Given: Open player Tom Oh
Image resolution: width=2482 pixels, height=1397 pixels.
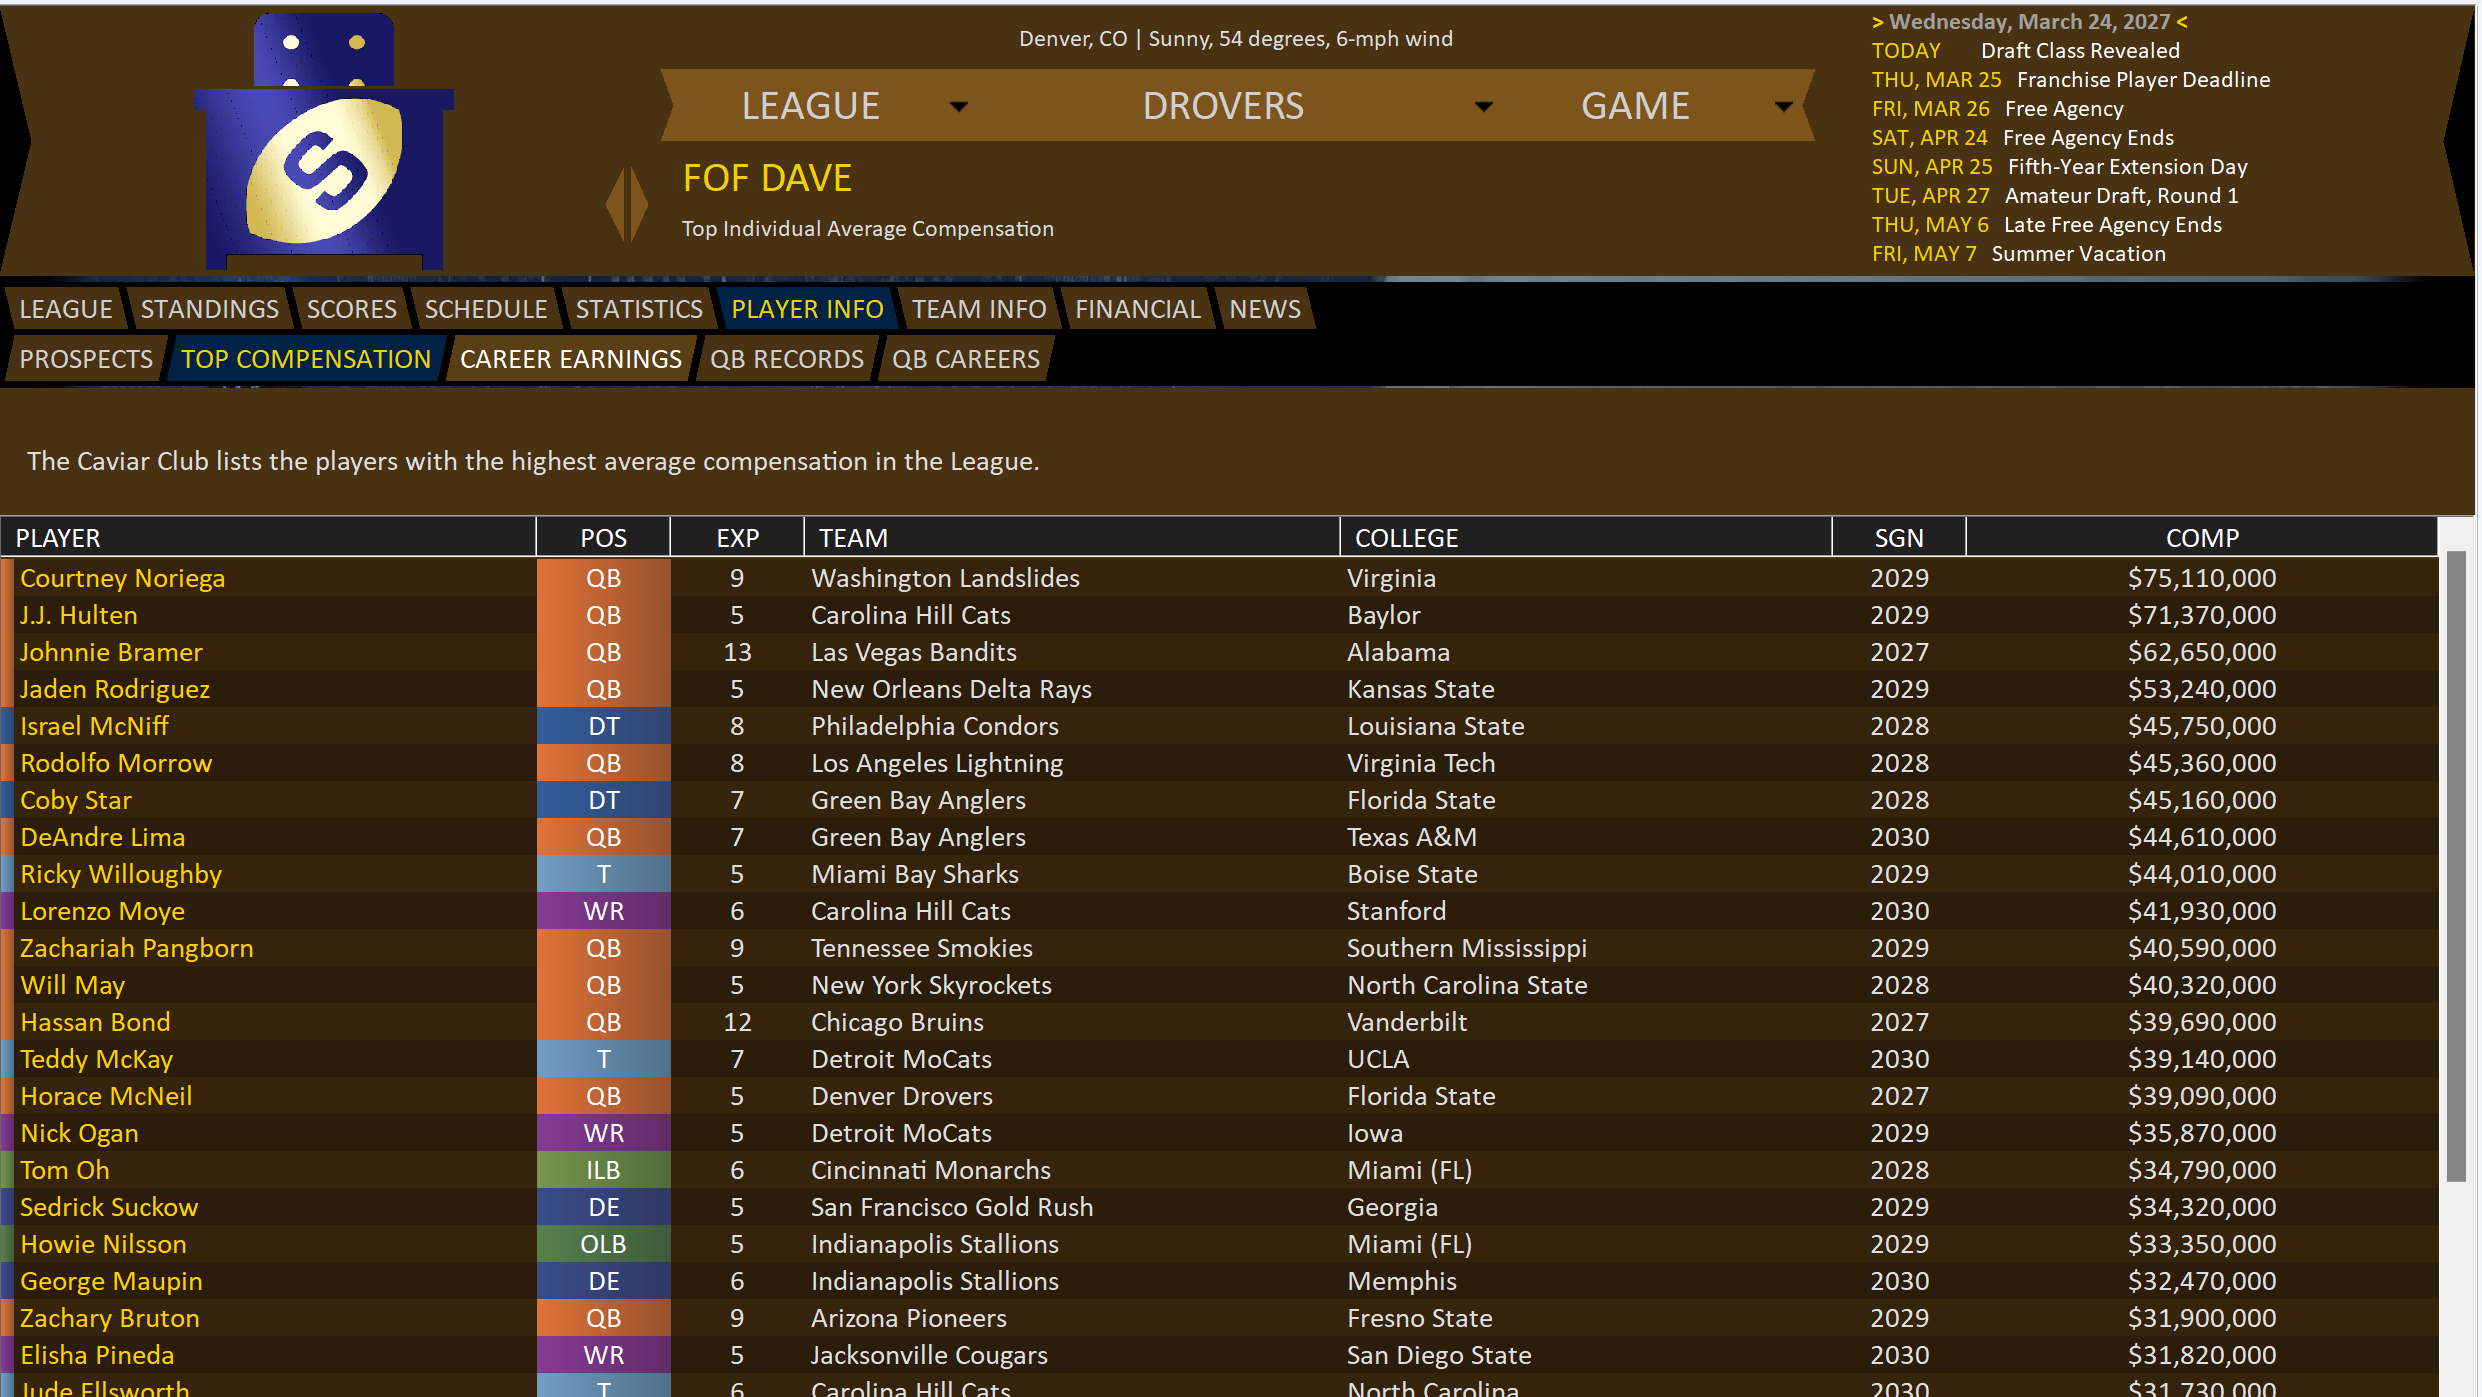Looking at the screenshot, I should pyautogui.click(x=65, y=1170).
